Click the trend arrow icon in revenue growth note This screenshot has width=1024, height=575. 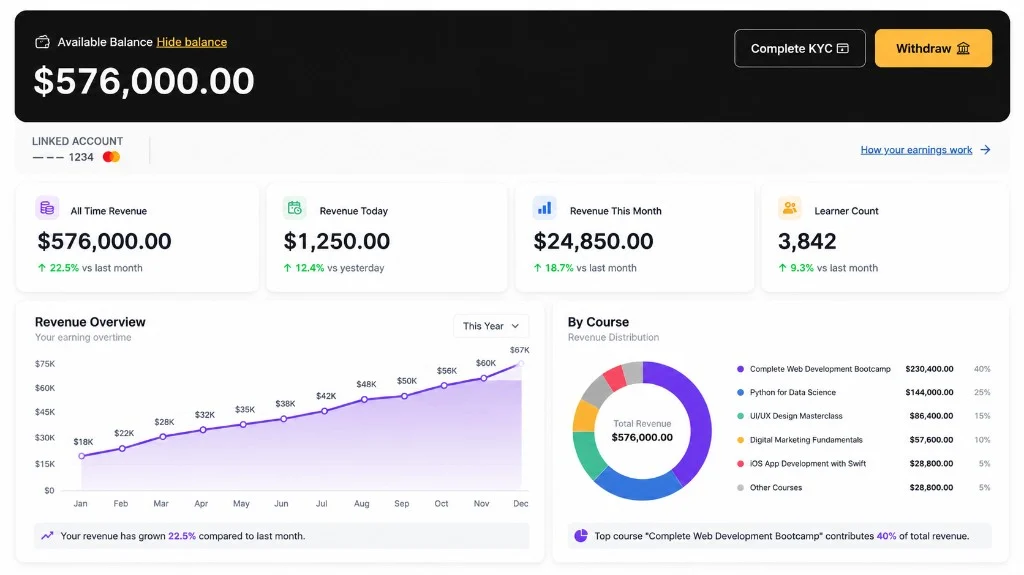(x=47, y=536)
